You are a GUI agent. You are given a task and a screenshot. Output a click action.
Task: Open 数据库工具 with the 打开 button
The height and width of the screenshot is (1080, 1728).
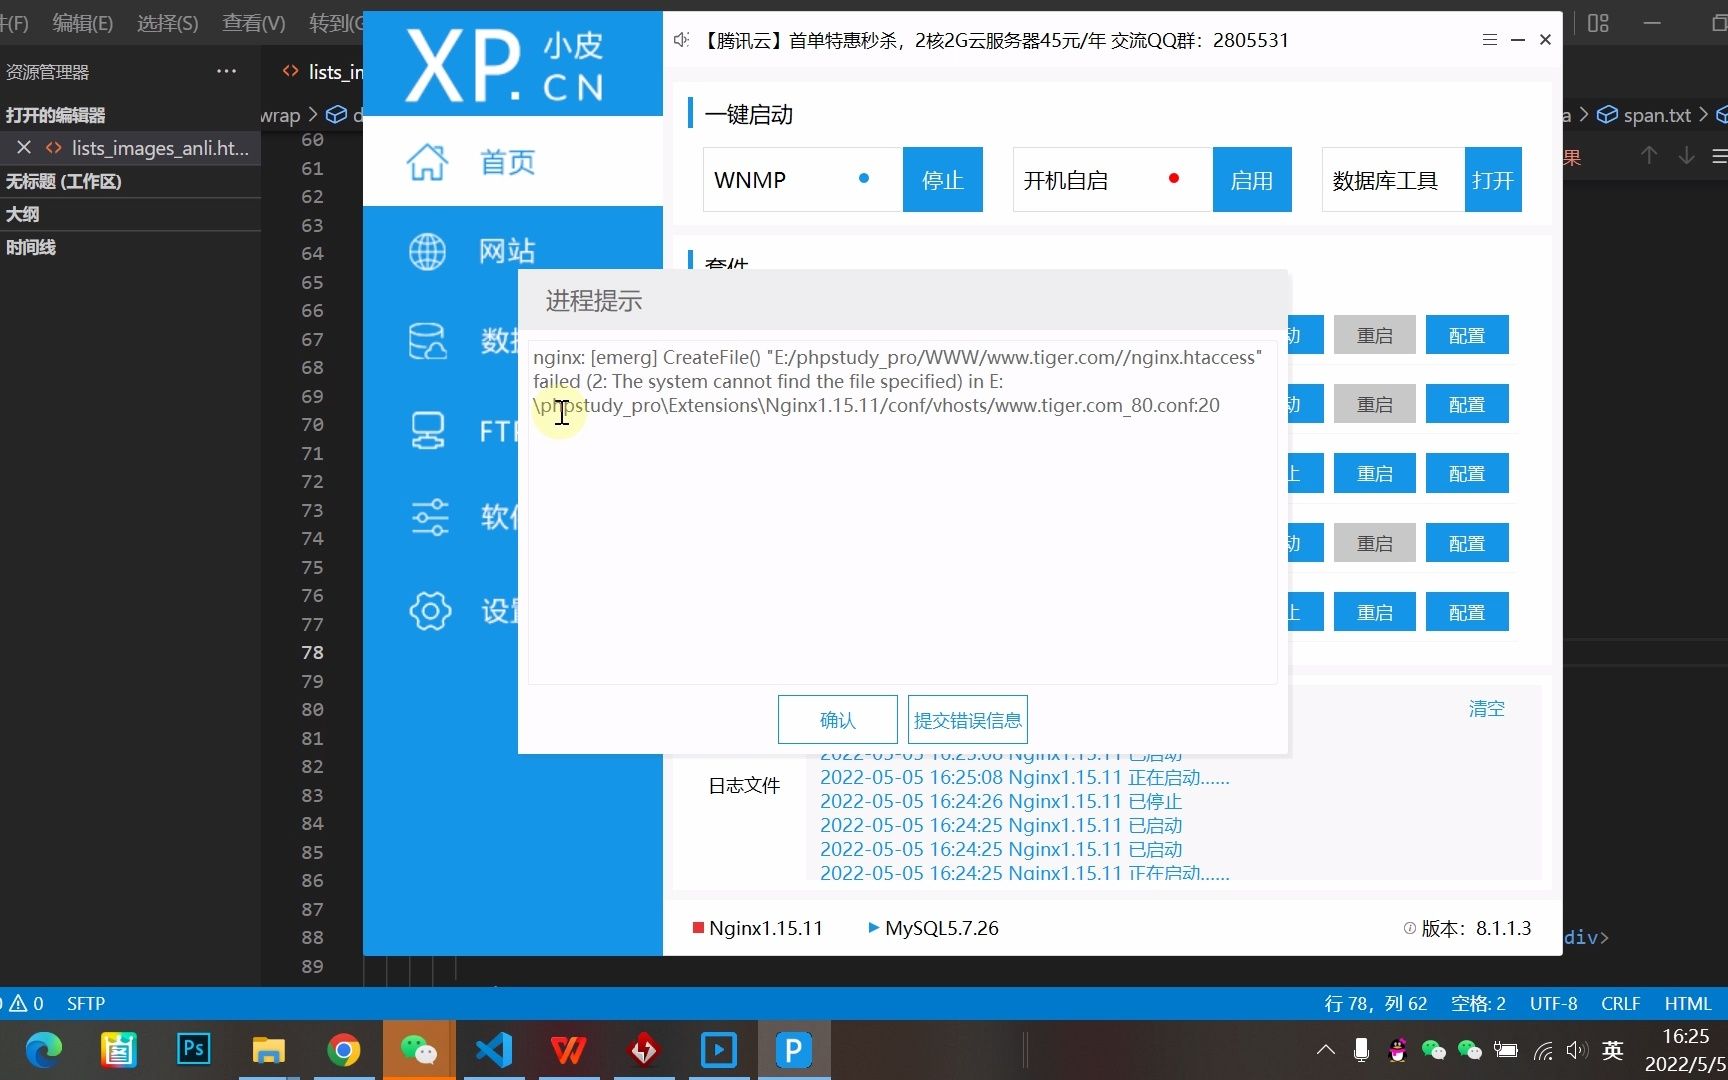(1493, 180)
